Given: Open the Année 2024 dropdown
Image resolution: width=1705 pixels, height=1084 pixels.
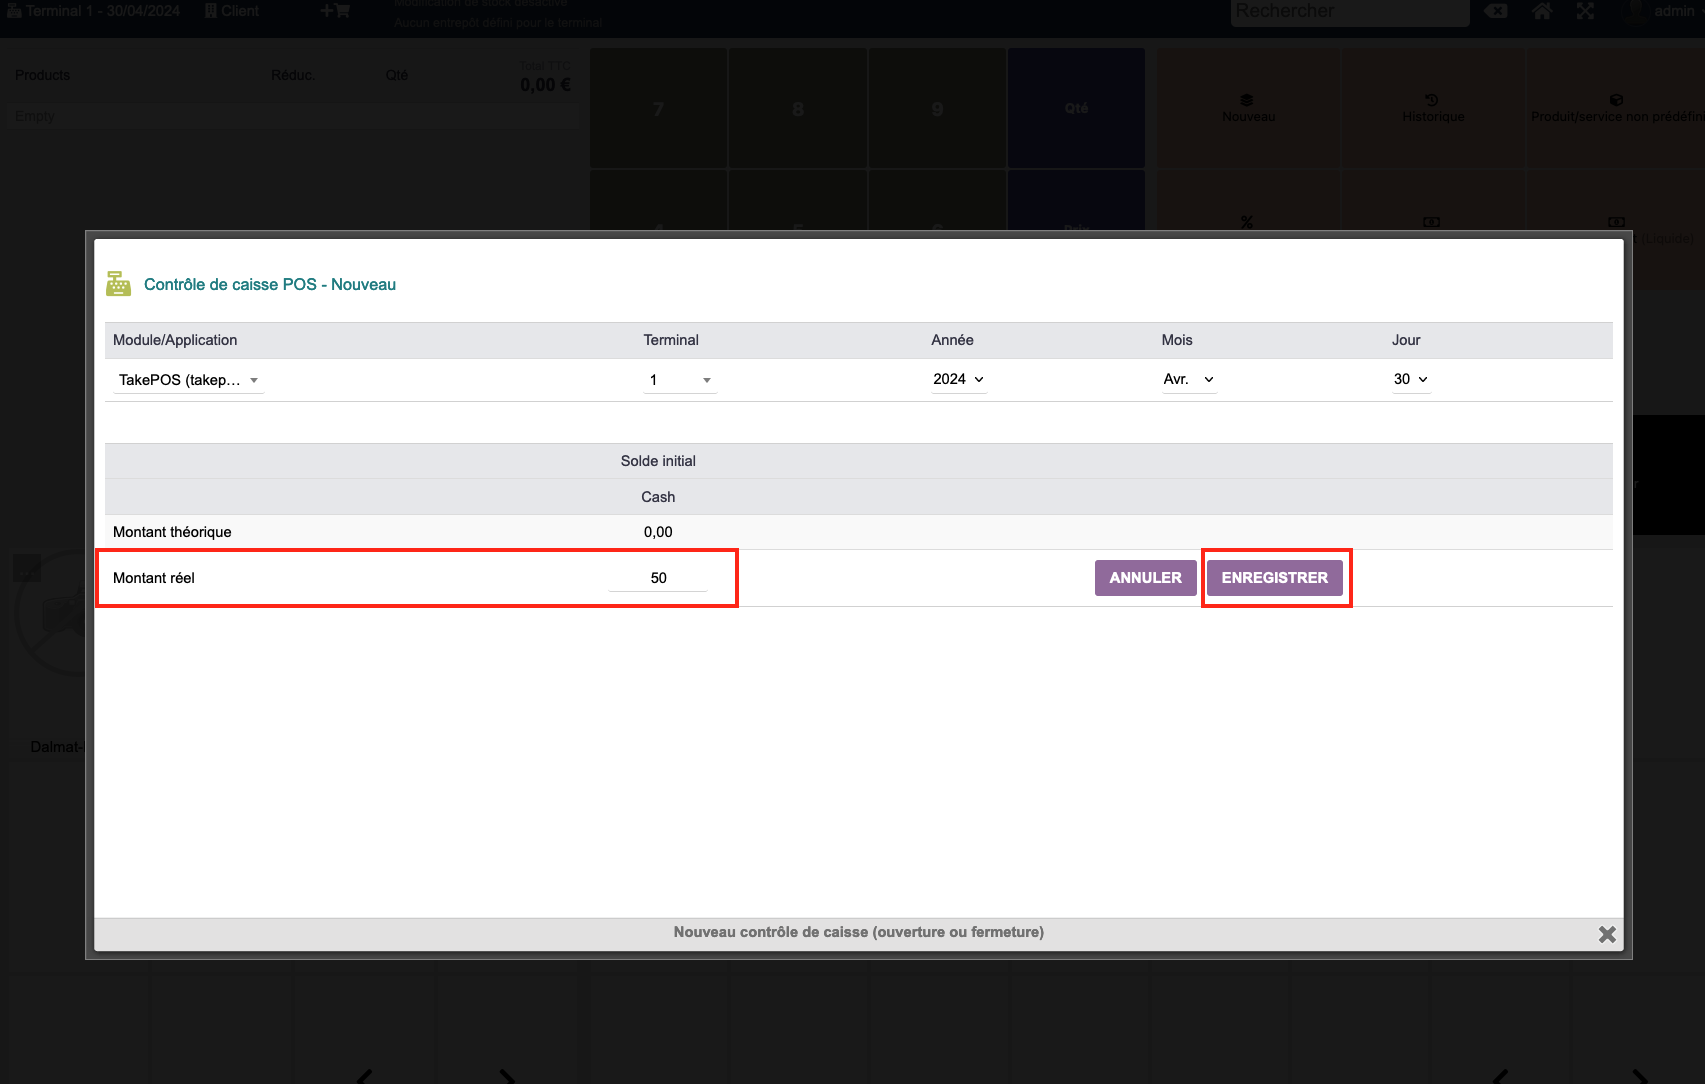Looking at the screenshot, I should [958, 380].
